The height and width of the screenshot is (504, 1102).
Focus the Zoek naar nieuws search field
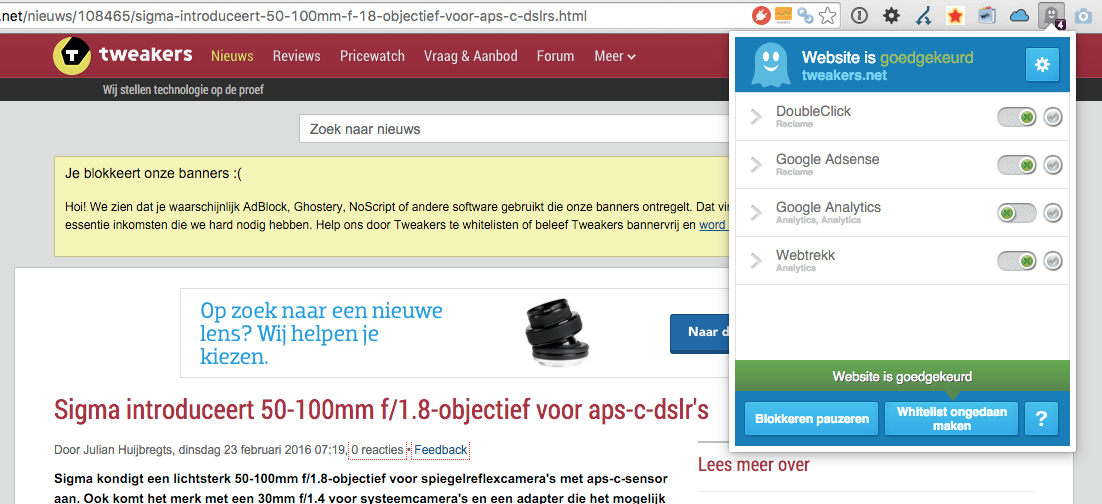click(x=514, y=129)
